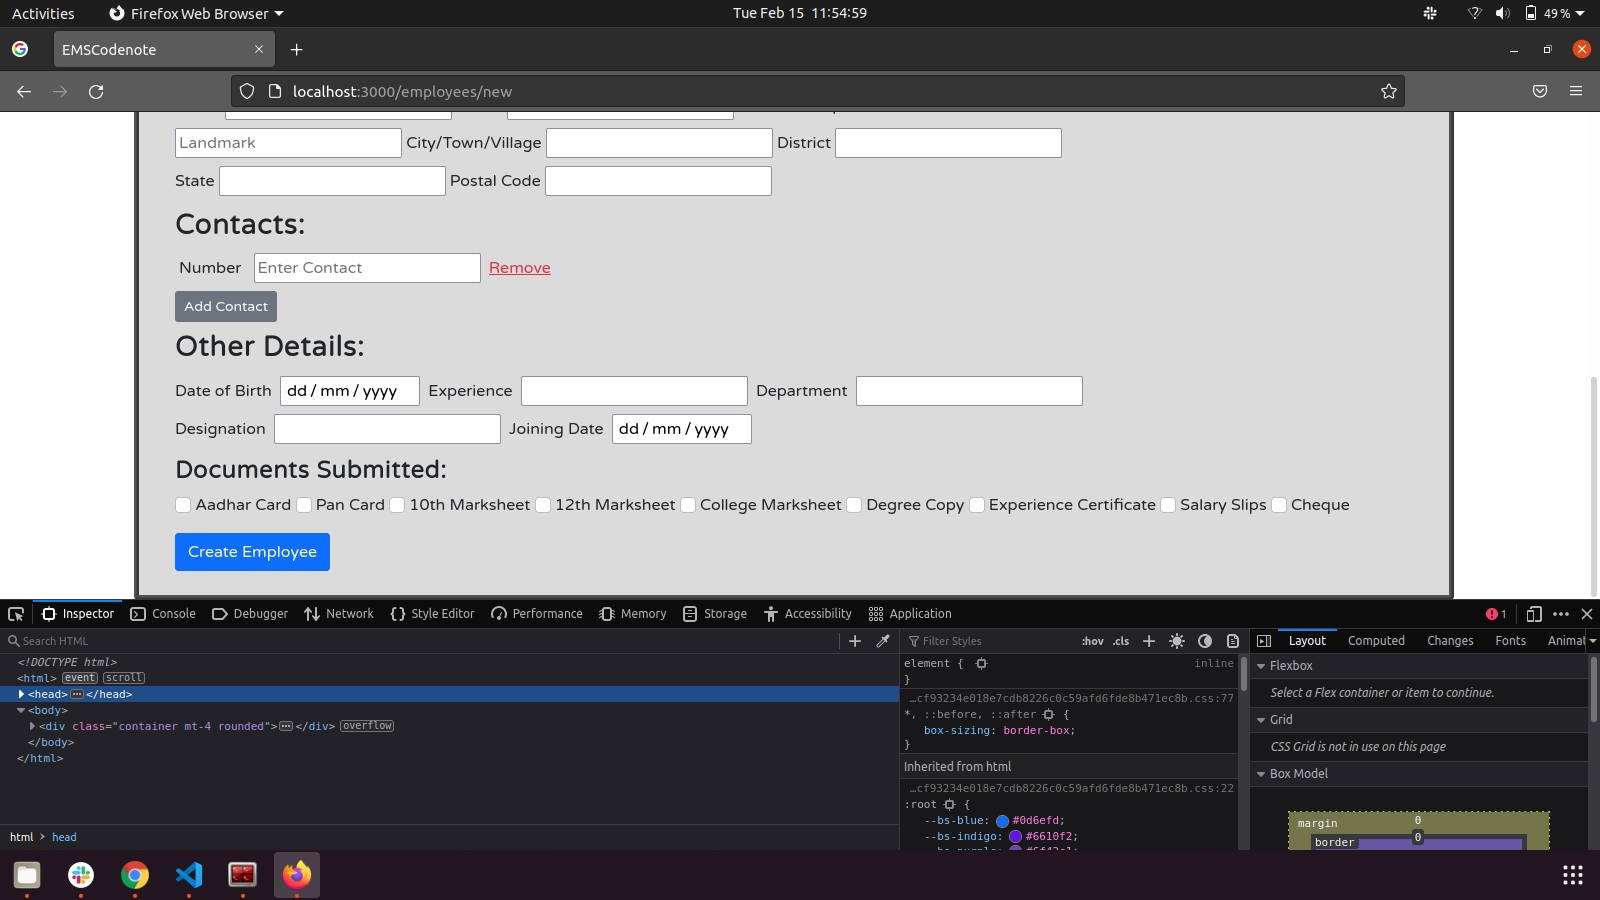Click the shield tracking protection icon

247,91
